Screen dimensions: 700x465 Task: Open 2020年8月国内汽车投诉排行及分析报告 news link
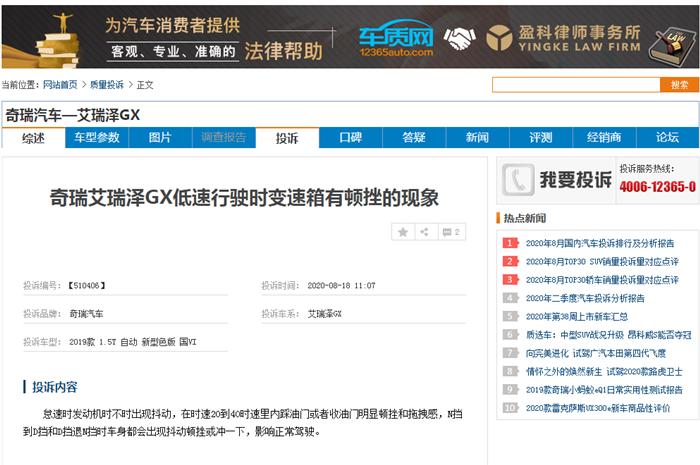click(600, 243)
